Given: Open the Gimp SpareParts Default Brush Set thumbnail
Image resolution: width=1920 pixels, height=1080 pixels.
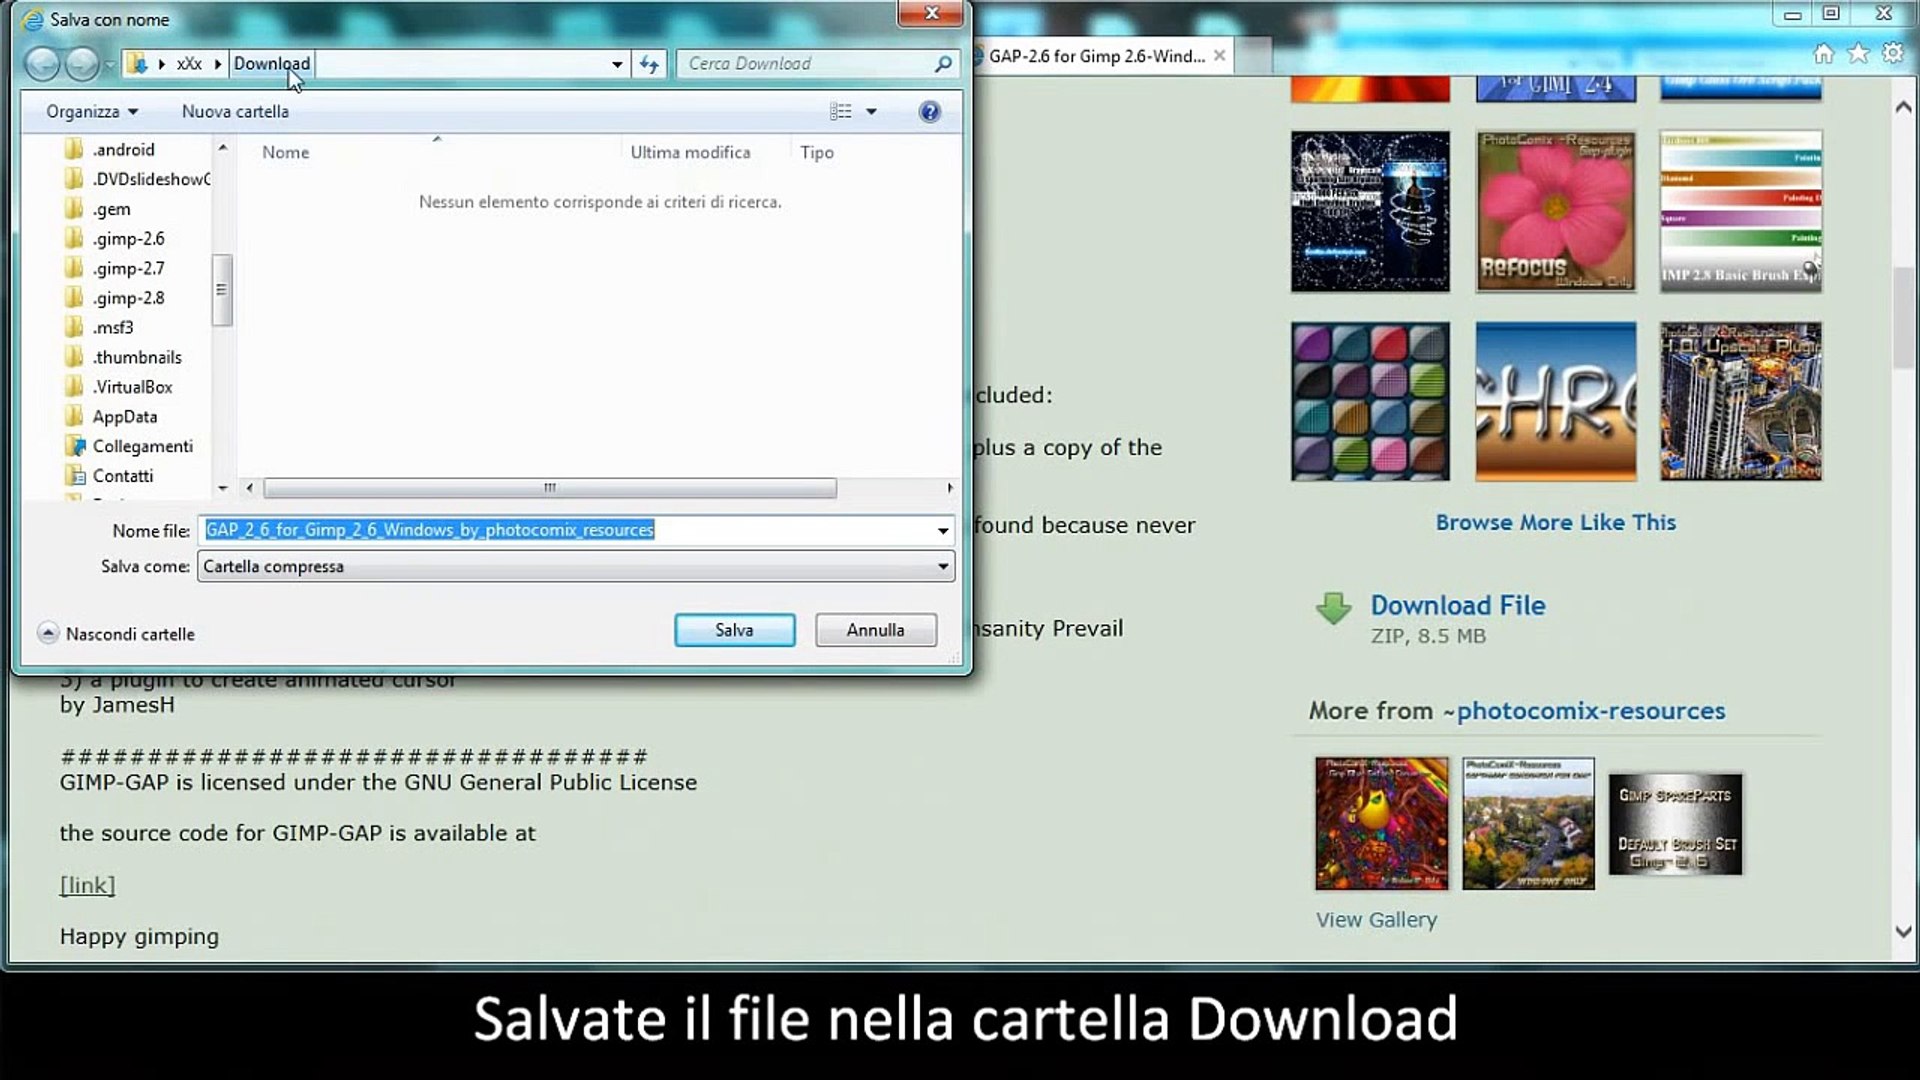Looking at the screenshot, I should pos(1675,824).
